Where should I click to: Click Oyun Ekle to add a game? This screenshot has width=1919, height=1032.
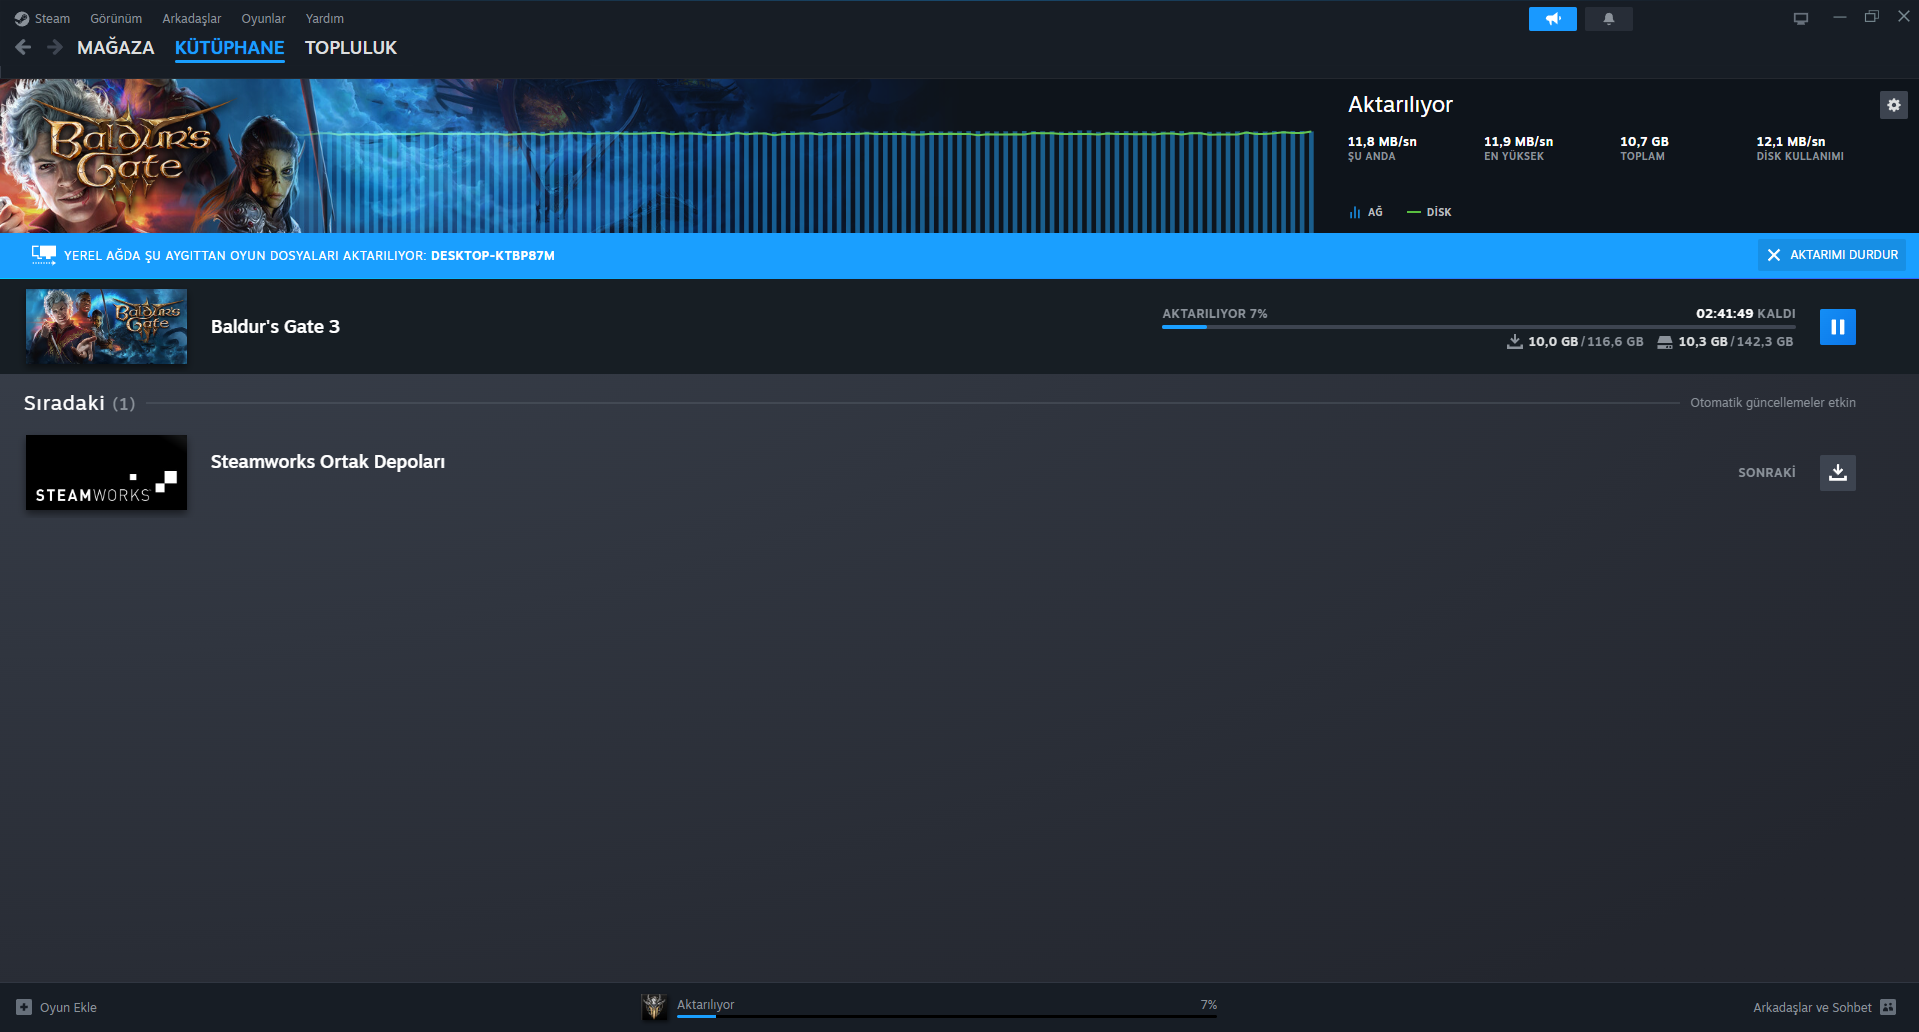click(x=68, y=1007)
